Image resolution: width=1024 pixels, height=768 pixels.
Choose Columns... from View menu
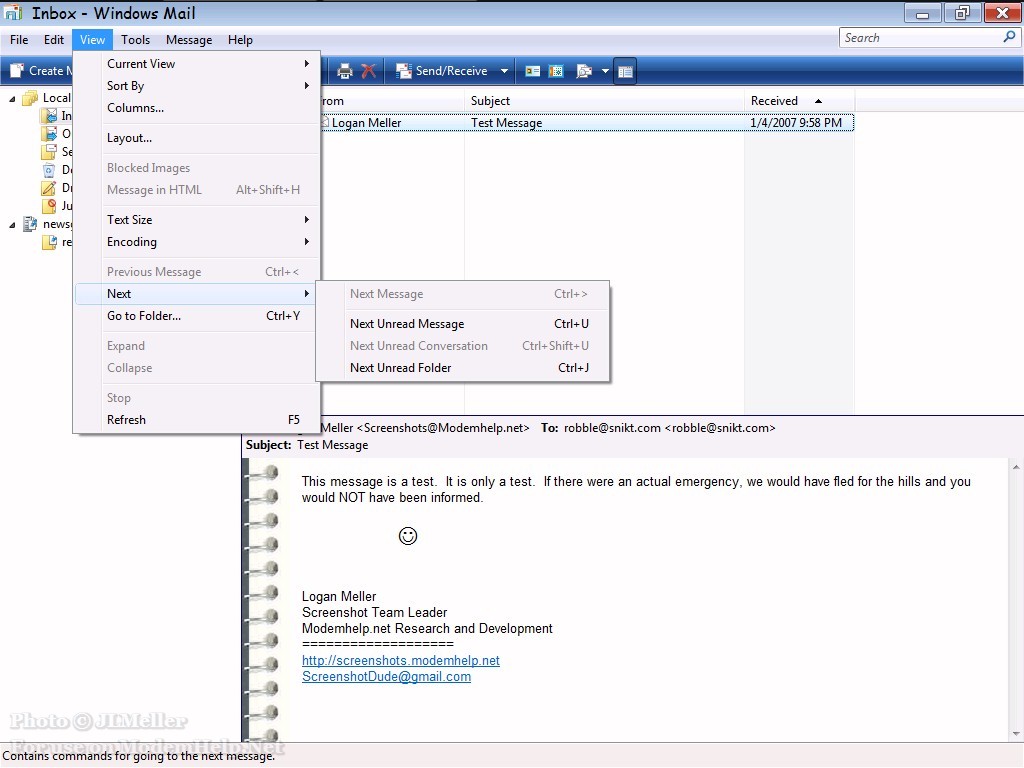(x=196, y=108)
